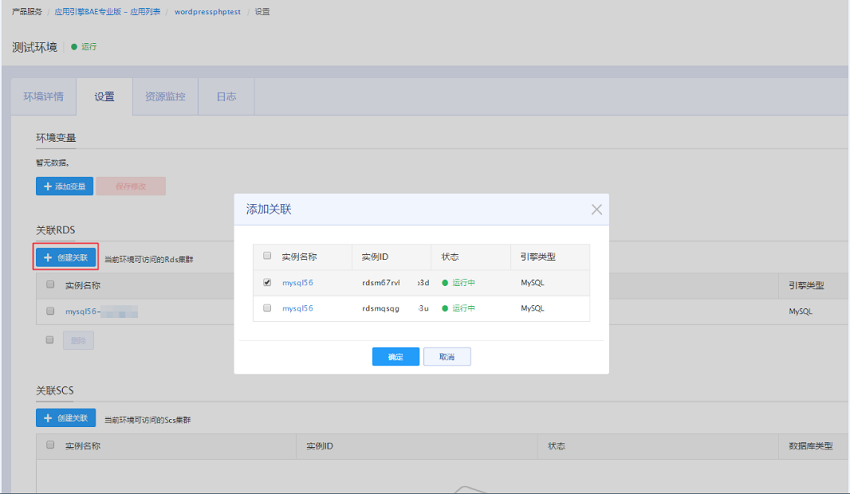Click the plus icon on SCS 创建关联
Screen dimensions: 850x494
(x=48, y=418)
